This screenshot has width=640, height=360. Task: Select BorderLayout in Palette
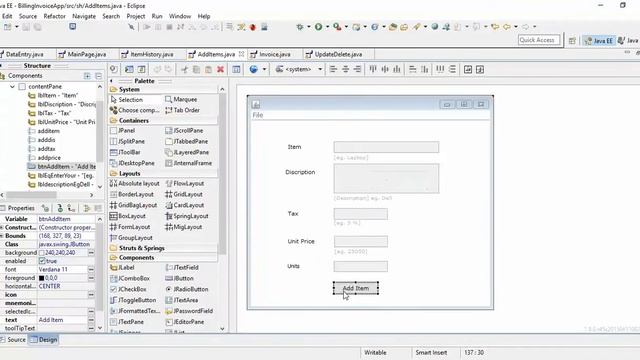click(x=132, y=194)
